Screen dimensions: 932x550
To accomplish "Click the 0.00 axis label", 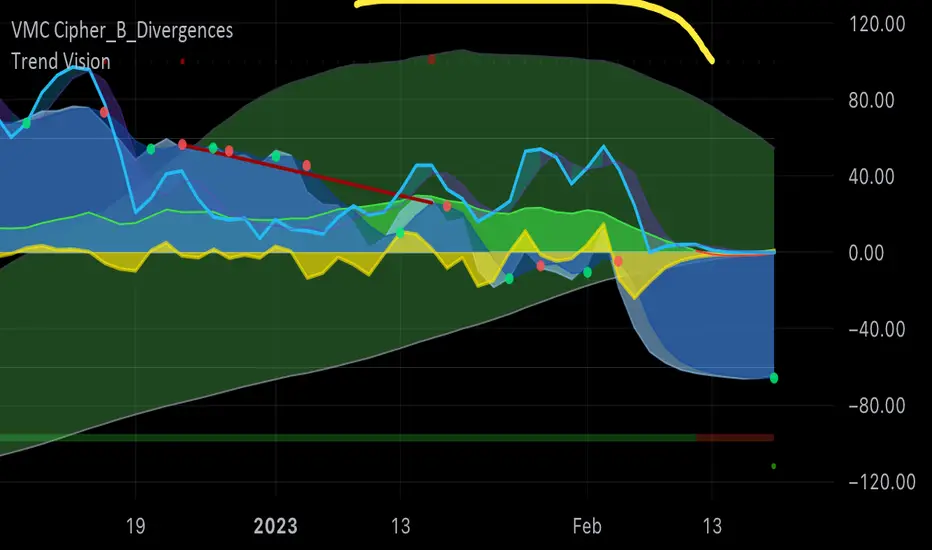I will coord(866,253).
